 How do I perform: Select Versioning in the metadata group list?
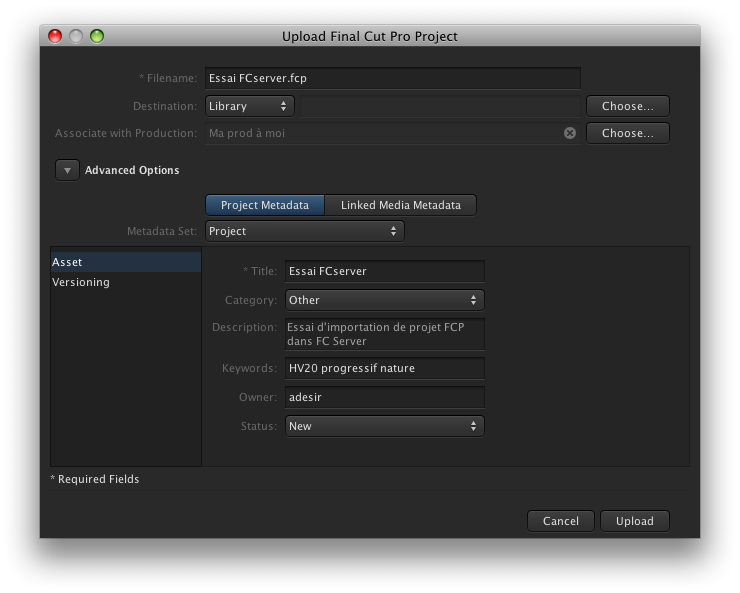[x=126, y=282]
